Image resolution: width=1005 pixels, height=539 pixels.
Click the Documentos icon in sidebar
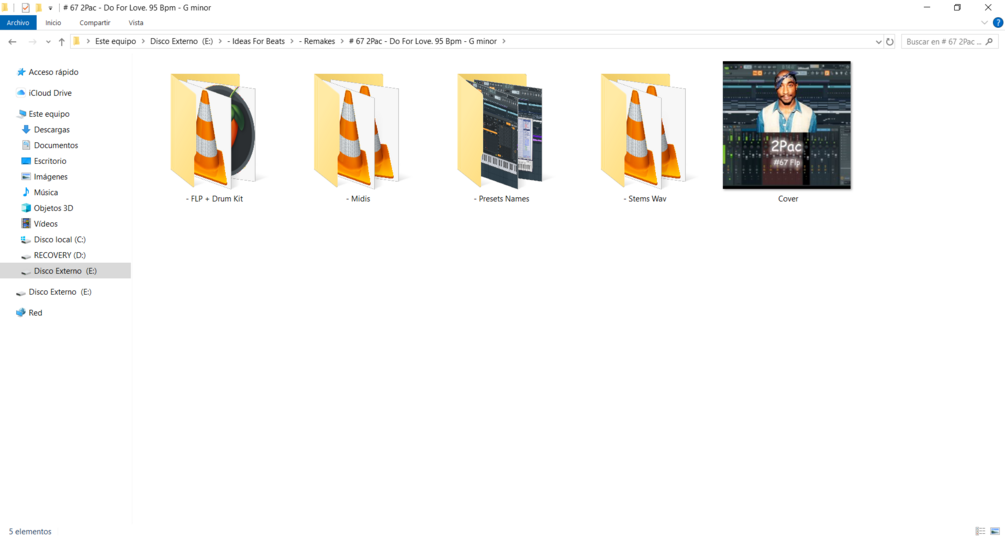click(26, 145)
